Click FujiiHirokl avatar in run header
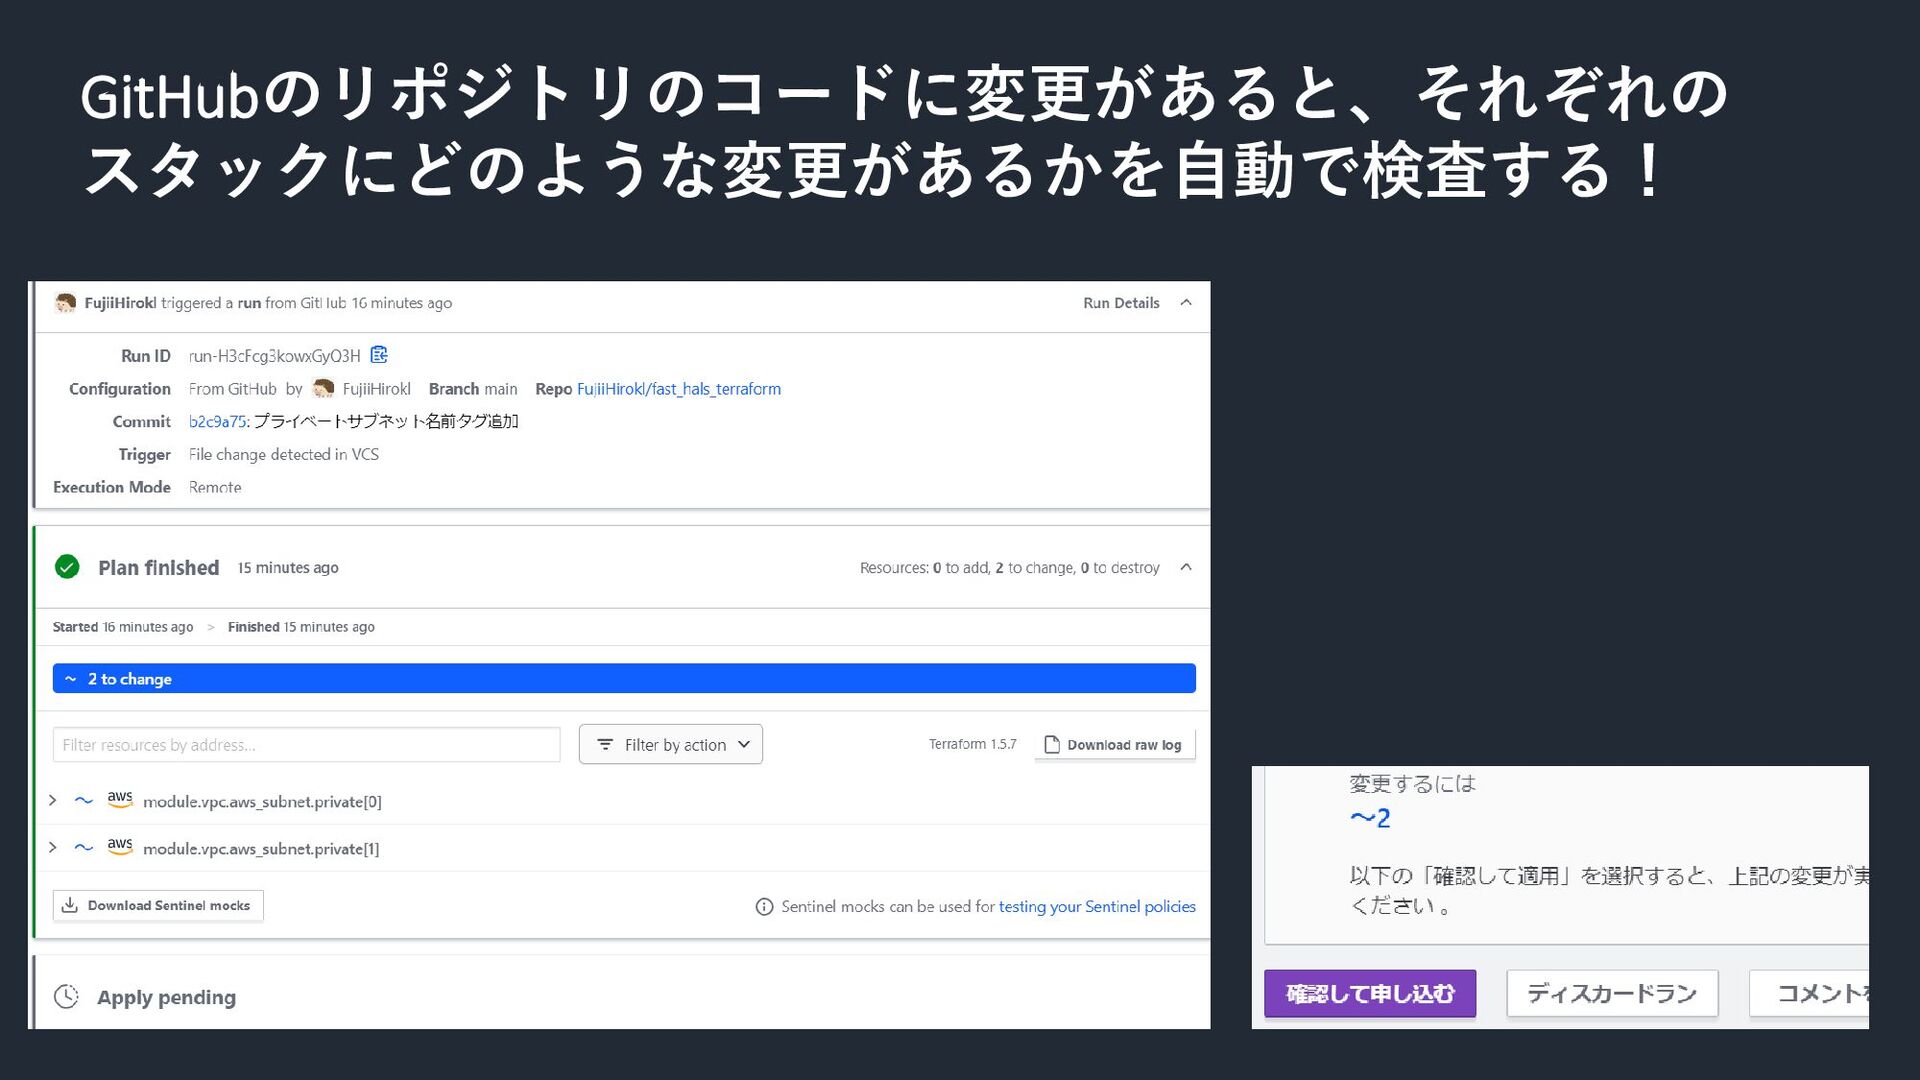1920x1080 pixels. click(66, 303)
